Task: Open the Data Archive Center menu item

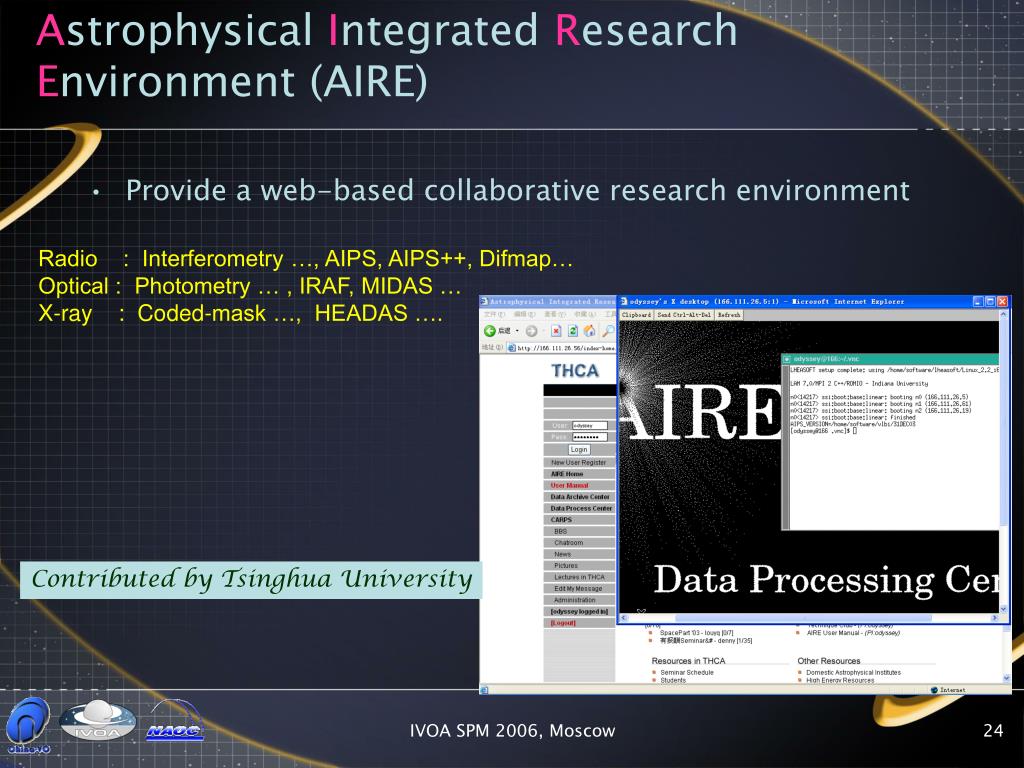Action: [580, 497]
